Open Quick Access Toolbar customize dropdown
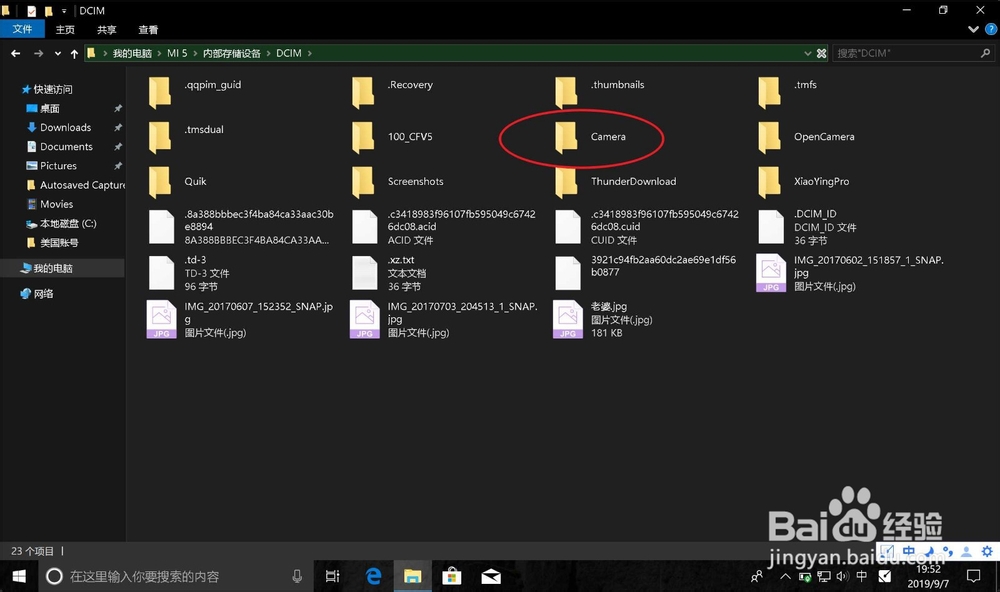Viewport: 1000px width, 592px height. 64,11
